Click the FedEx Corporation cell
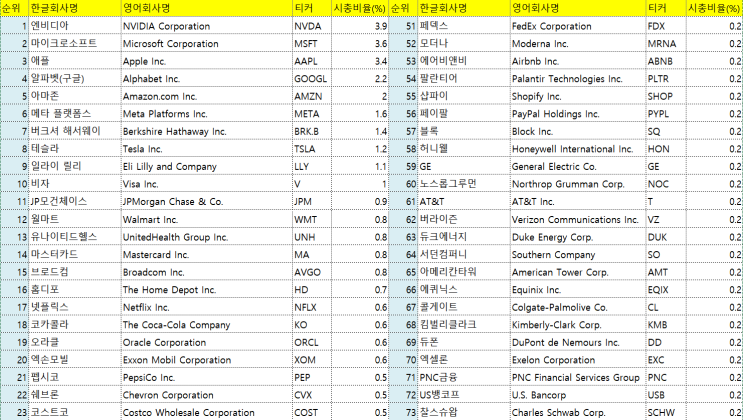743x420 pixels. point(578,26)
